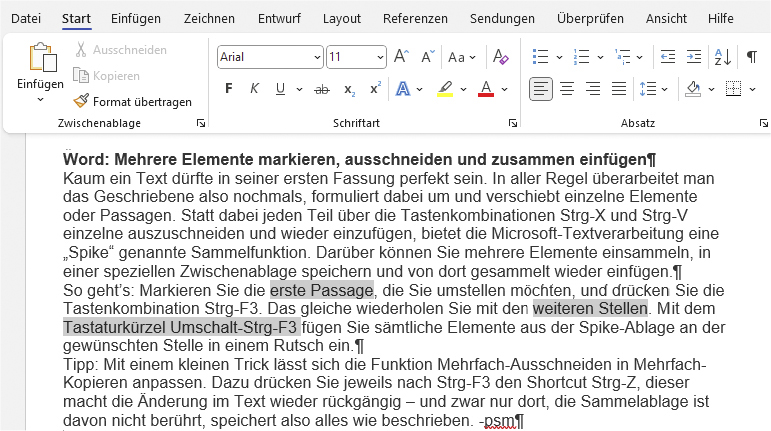Apply strikethrough formatting
This screenshot has height=431, width=771.
coord(322,89)
